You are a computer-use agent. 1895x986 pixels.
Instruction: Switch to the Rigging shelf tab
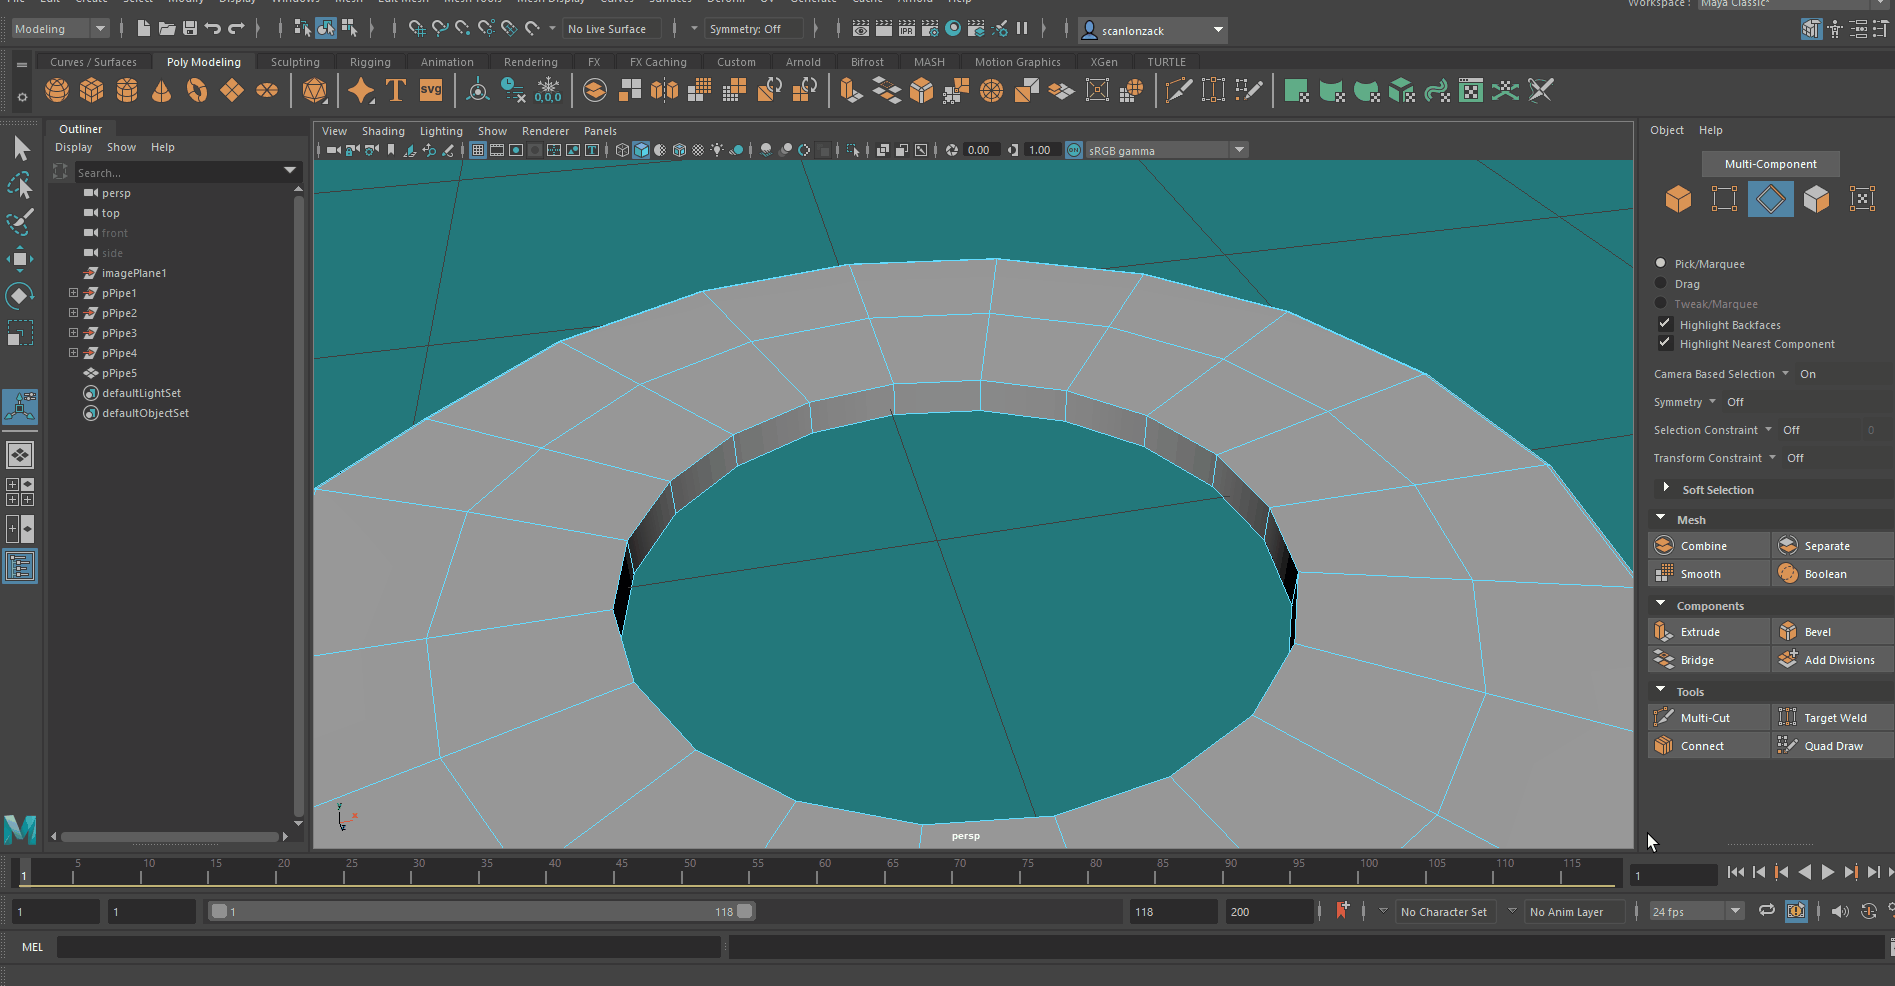[x=370, y=62]
